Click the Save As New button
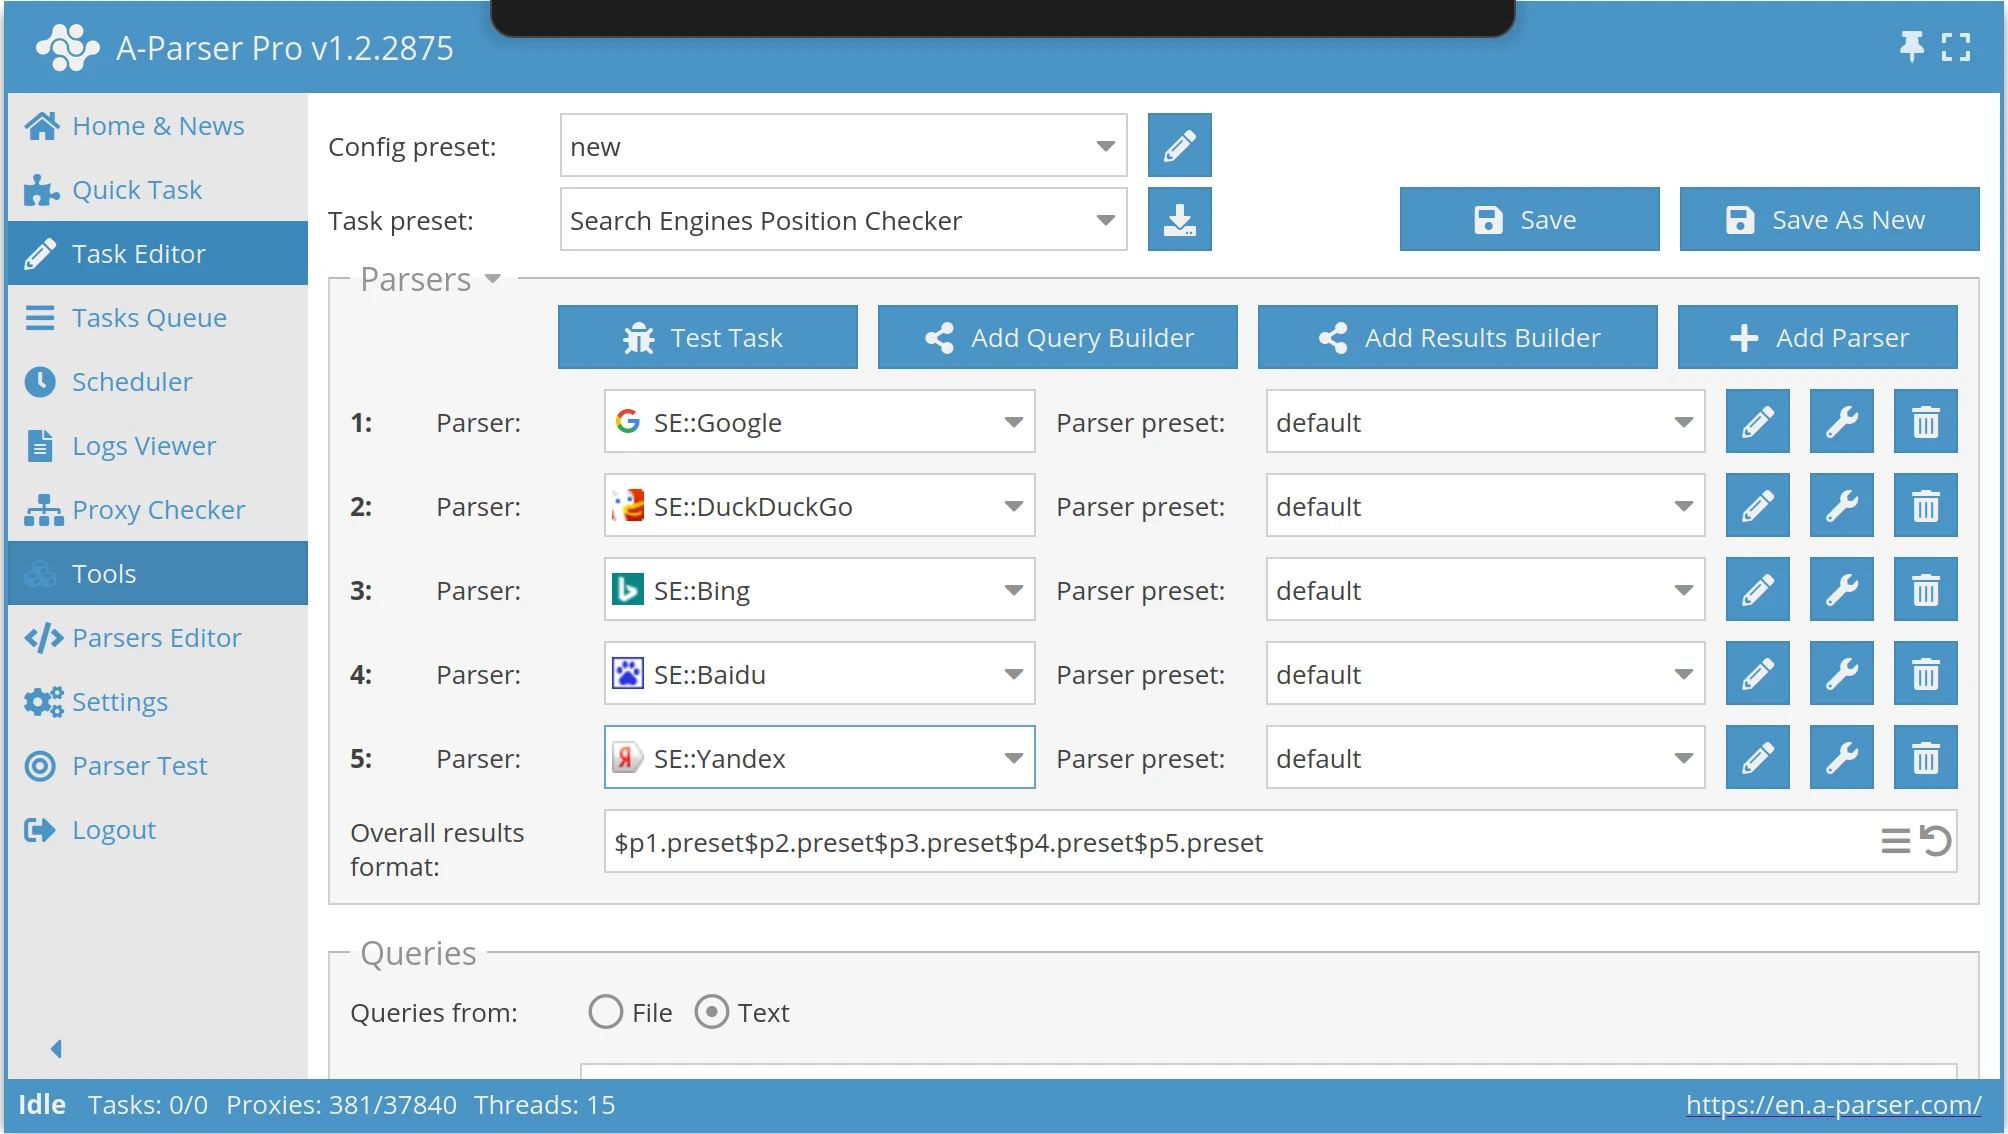Image resolution: width=2008 pixels, height=1134 pixels. pos(1828,219)
